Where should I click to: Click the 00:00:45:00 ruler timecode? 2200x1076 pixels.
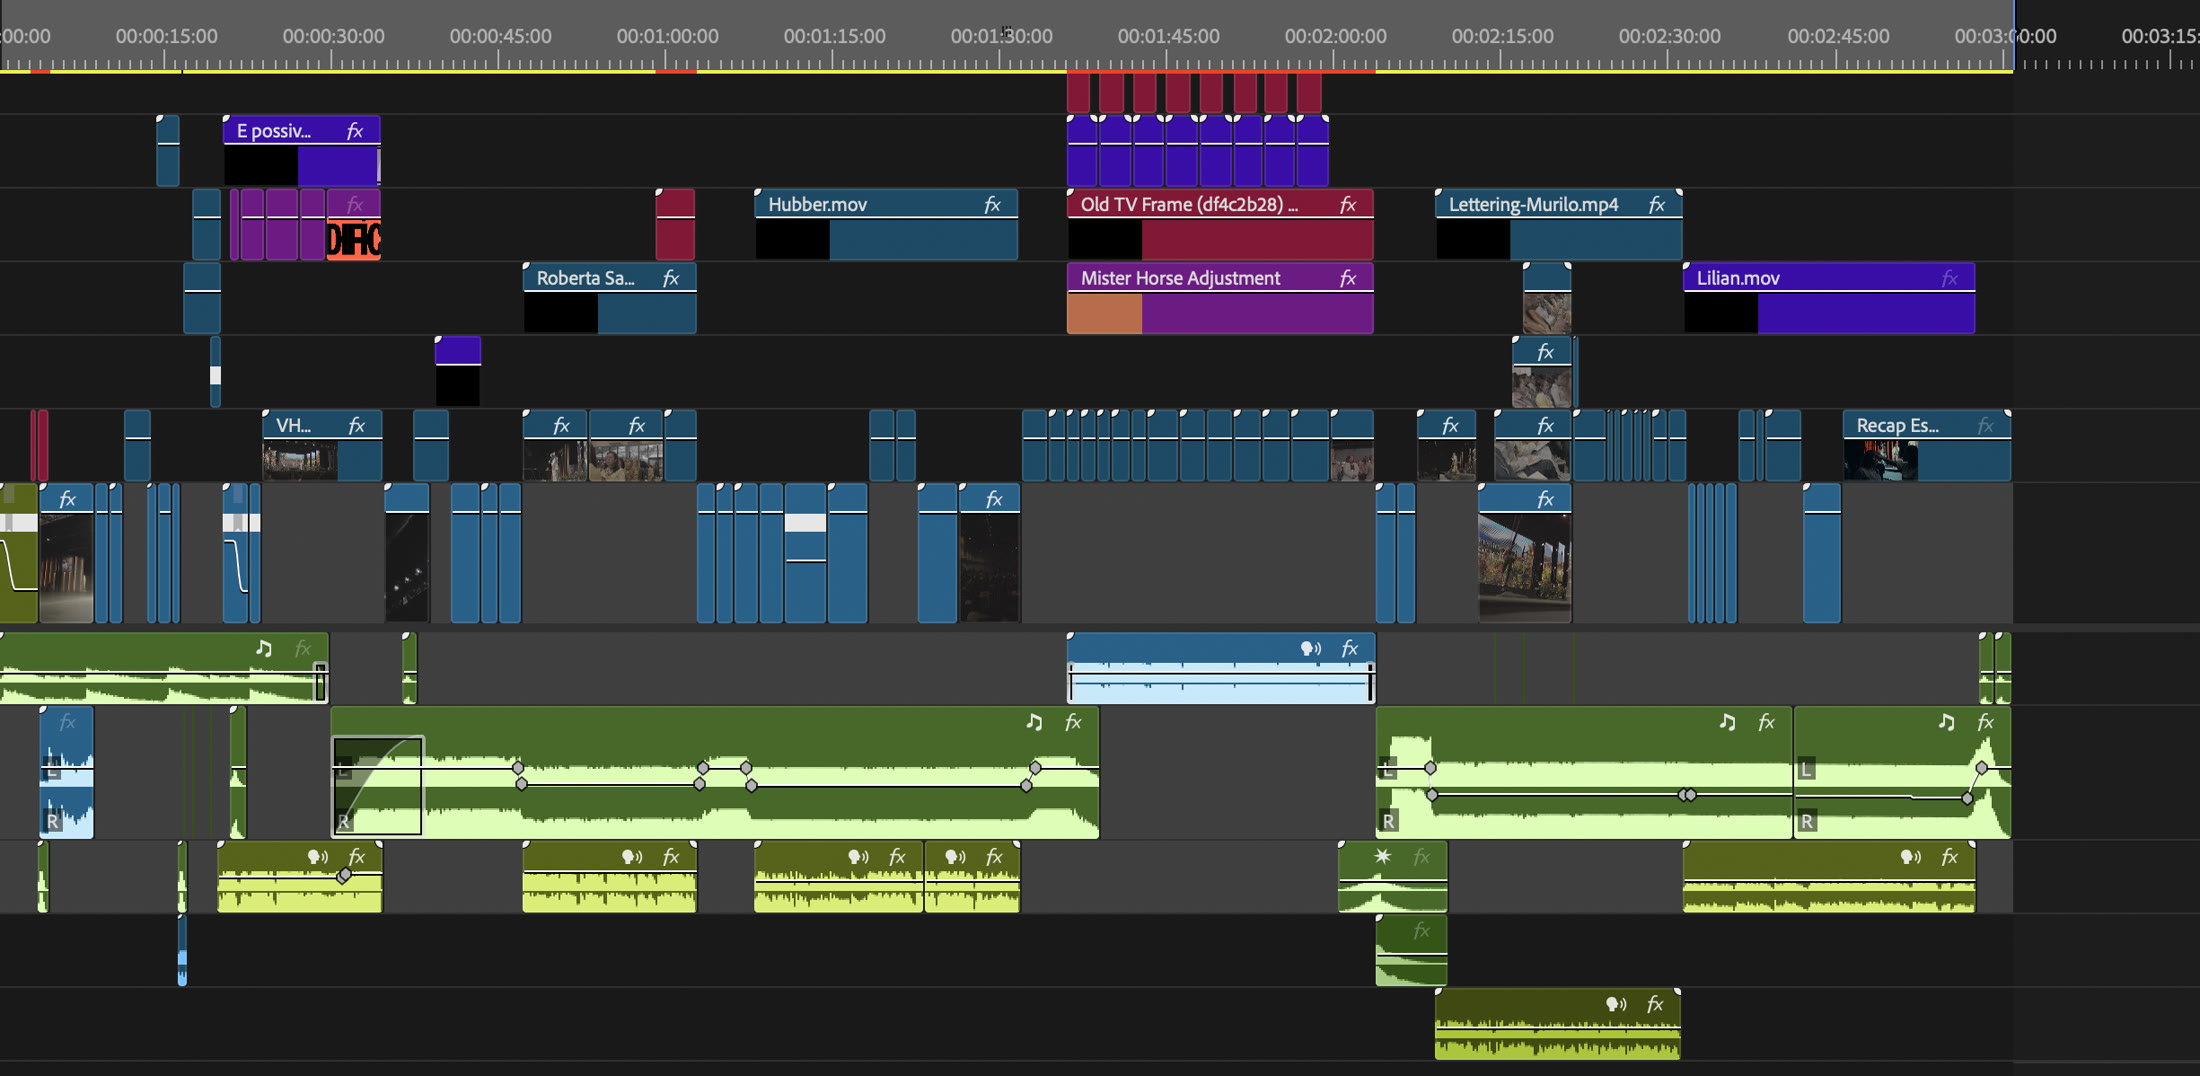click(501, 37)
